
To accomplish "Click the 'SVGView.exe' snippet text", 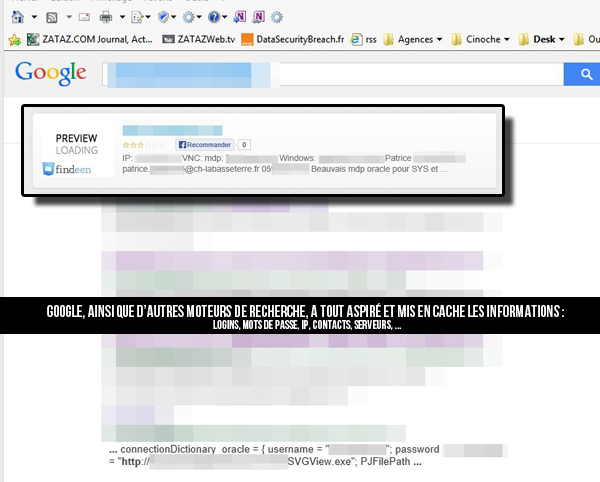I will click(319, 462).
